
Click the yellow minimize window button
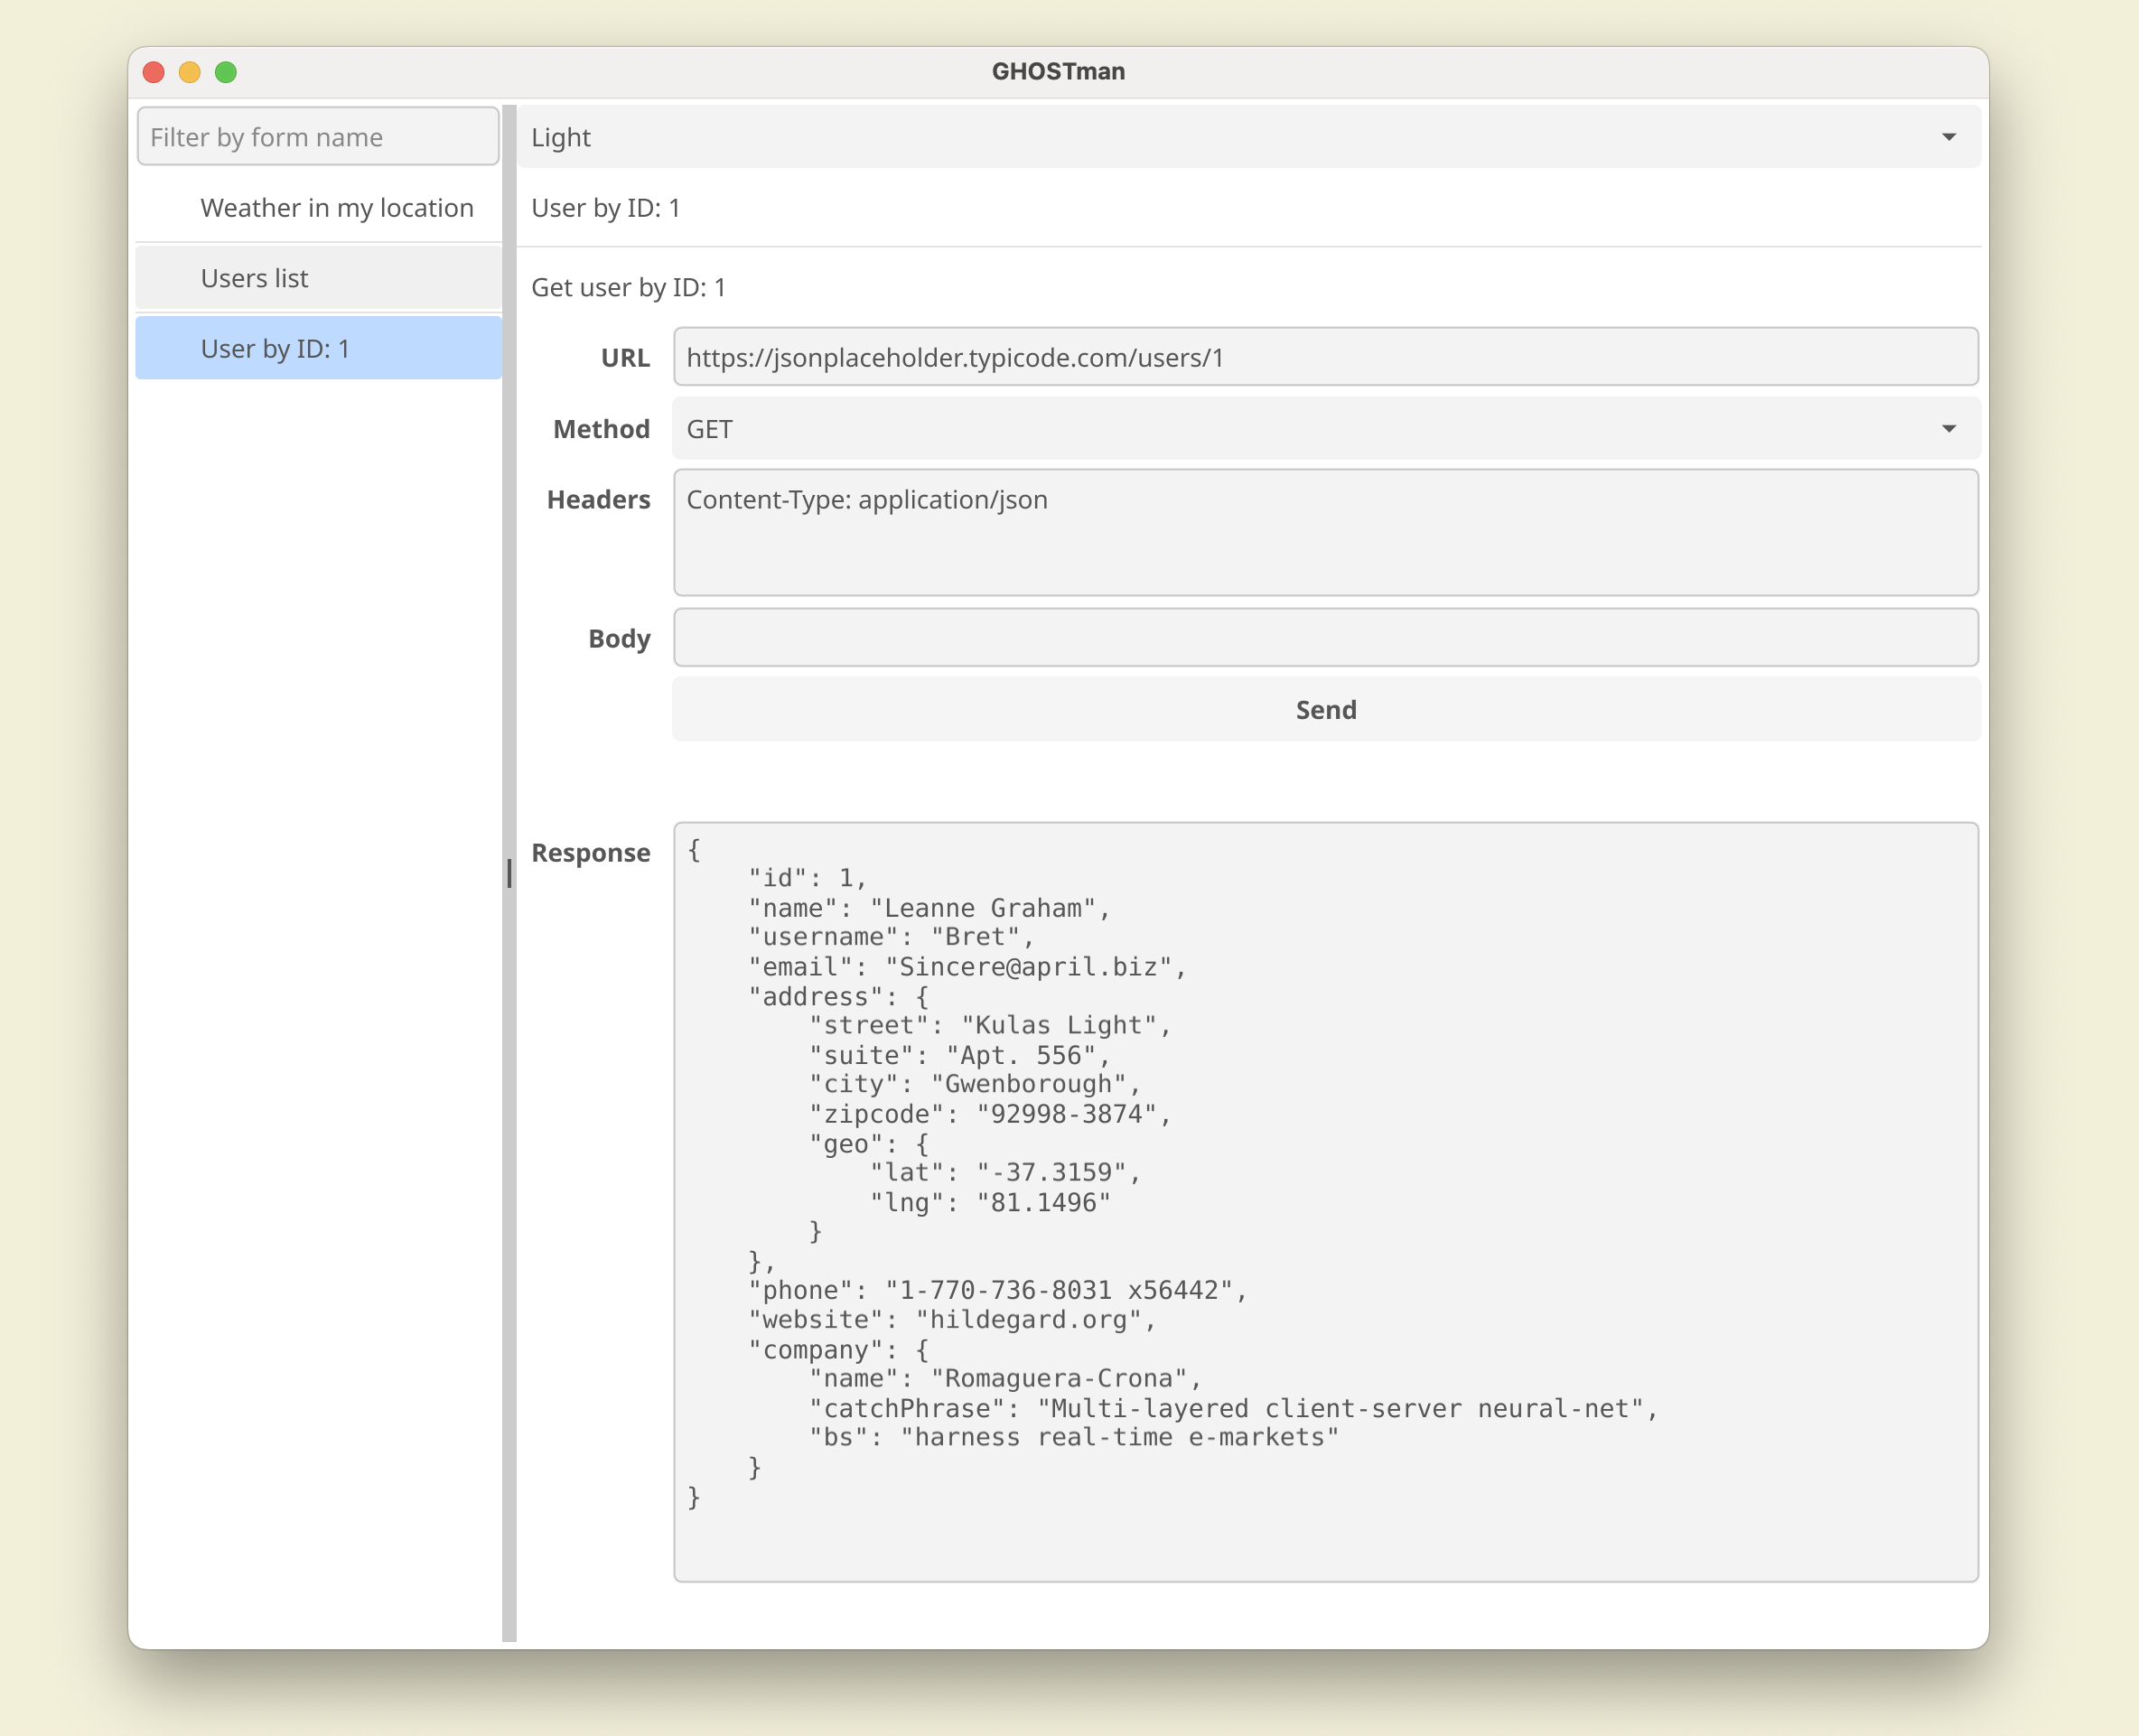coord(190,72)
